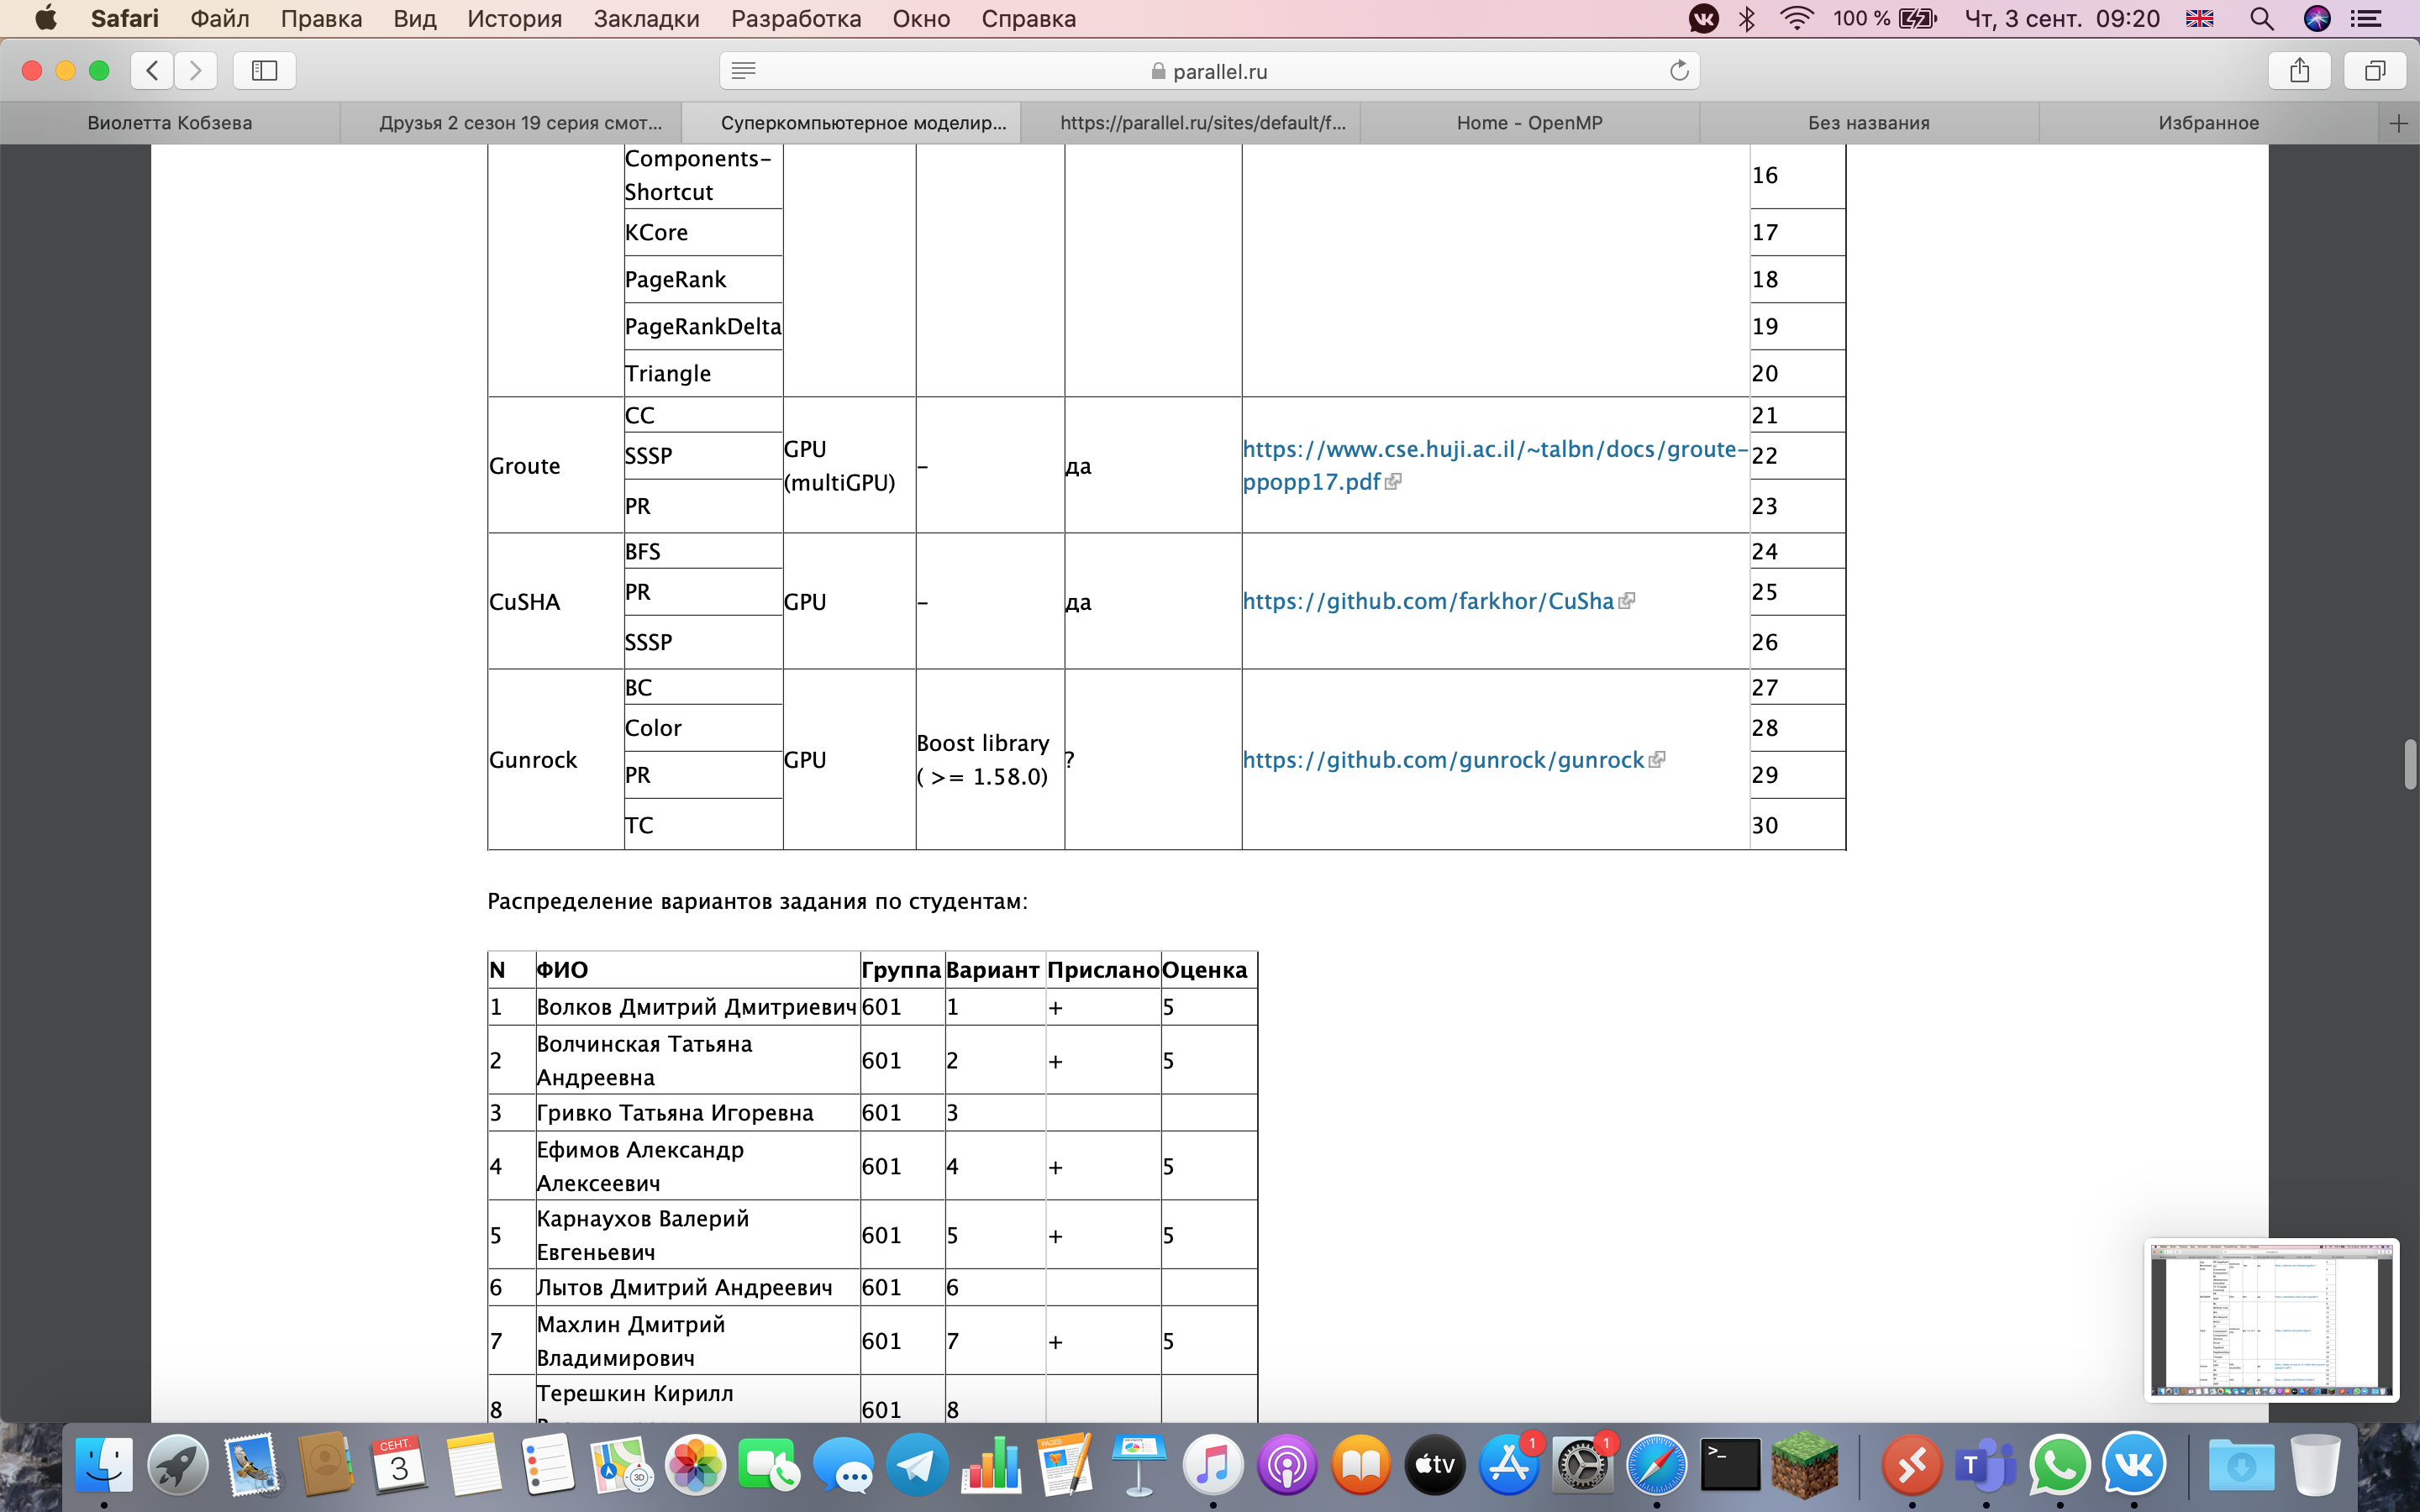Select the PageRankDelta cell

pyautogui.click(x=703, y=326)
